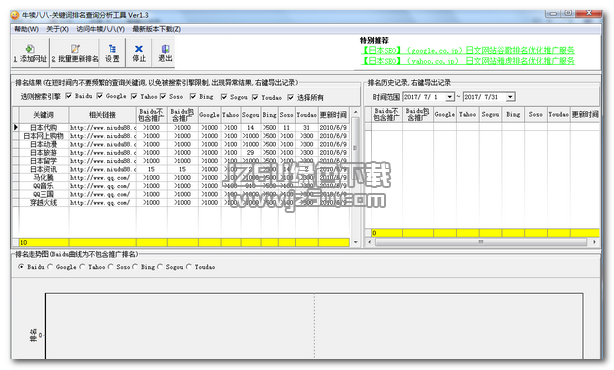Select the QQ三国 keyword row

tap(181, 194)
